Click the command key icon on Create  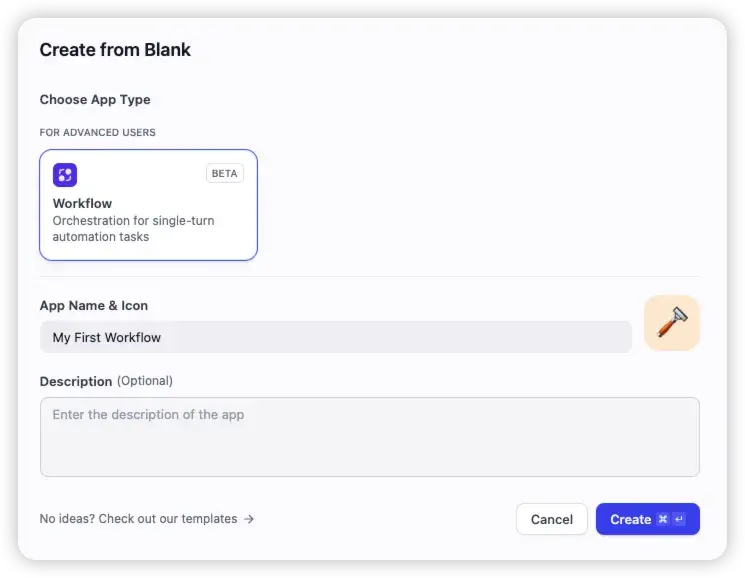coord(663,519)
